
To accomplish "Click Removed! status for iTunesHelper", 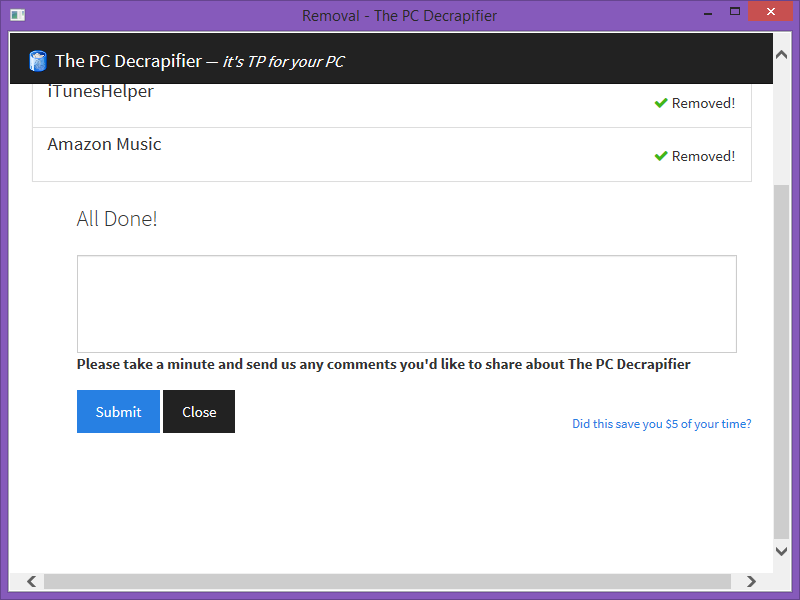I will point(703,103).
